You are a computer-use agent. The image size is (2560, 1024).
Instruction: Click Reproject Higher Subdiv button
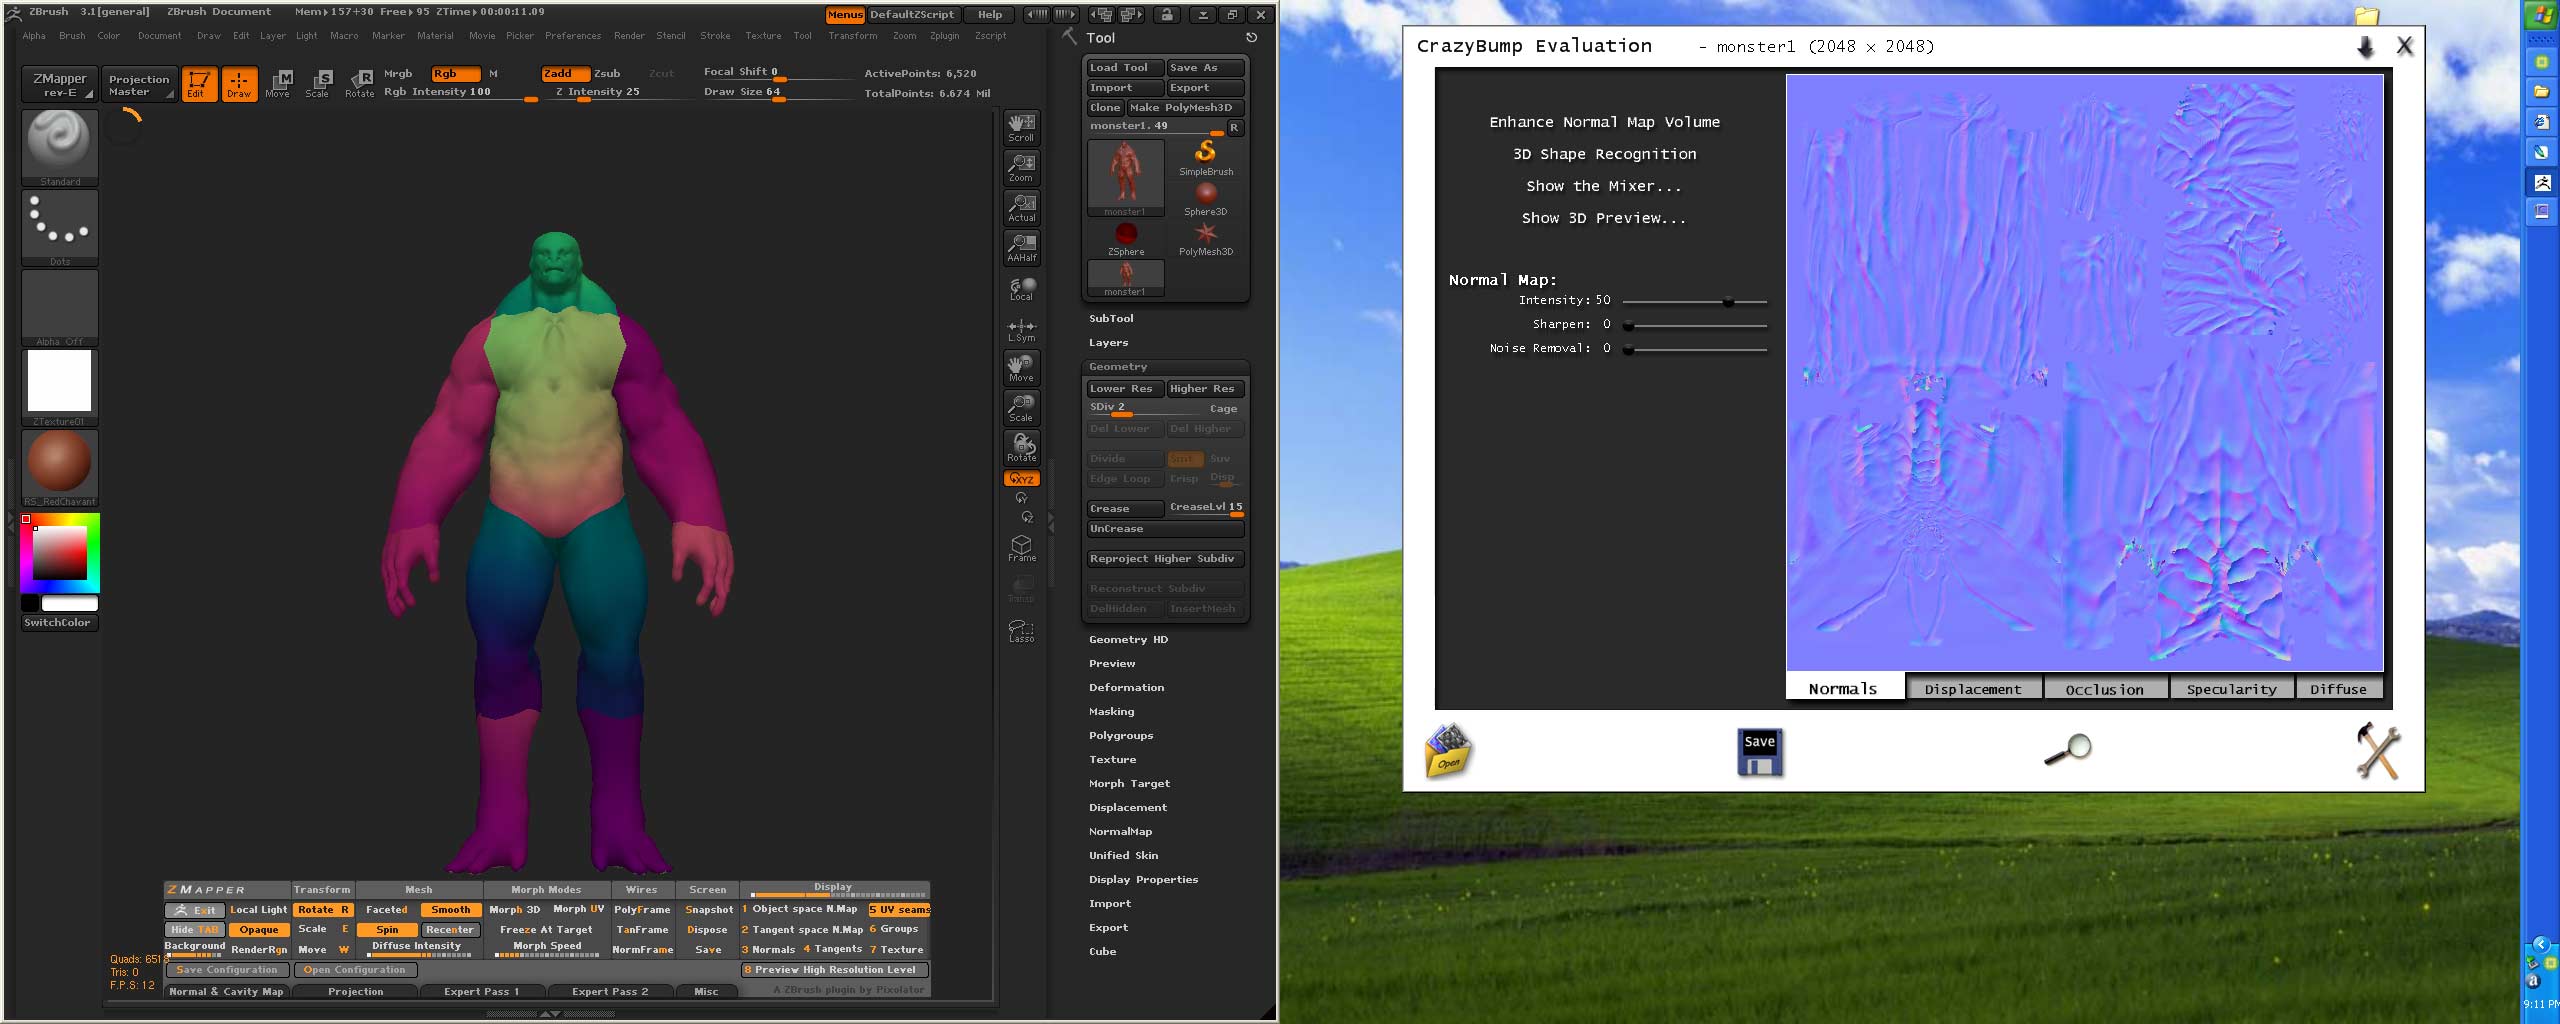1165,559
